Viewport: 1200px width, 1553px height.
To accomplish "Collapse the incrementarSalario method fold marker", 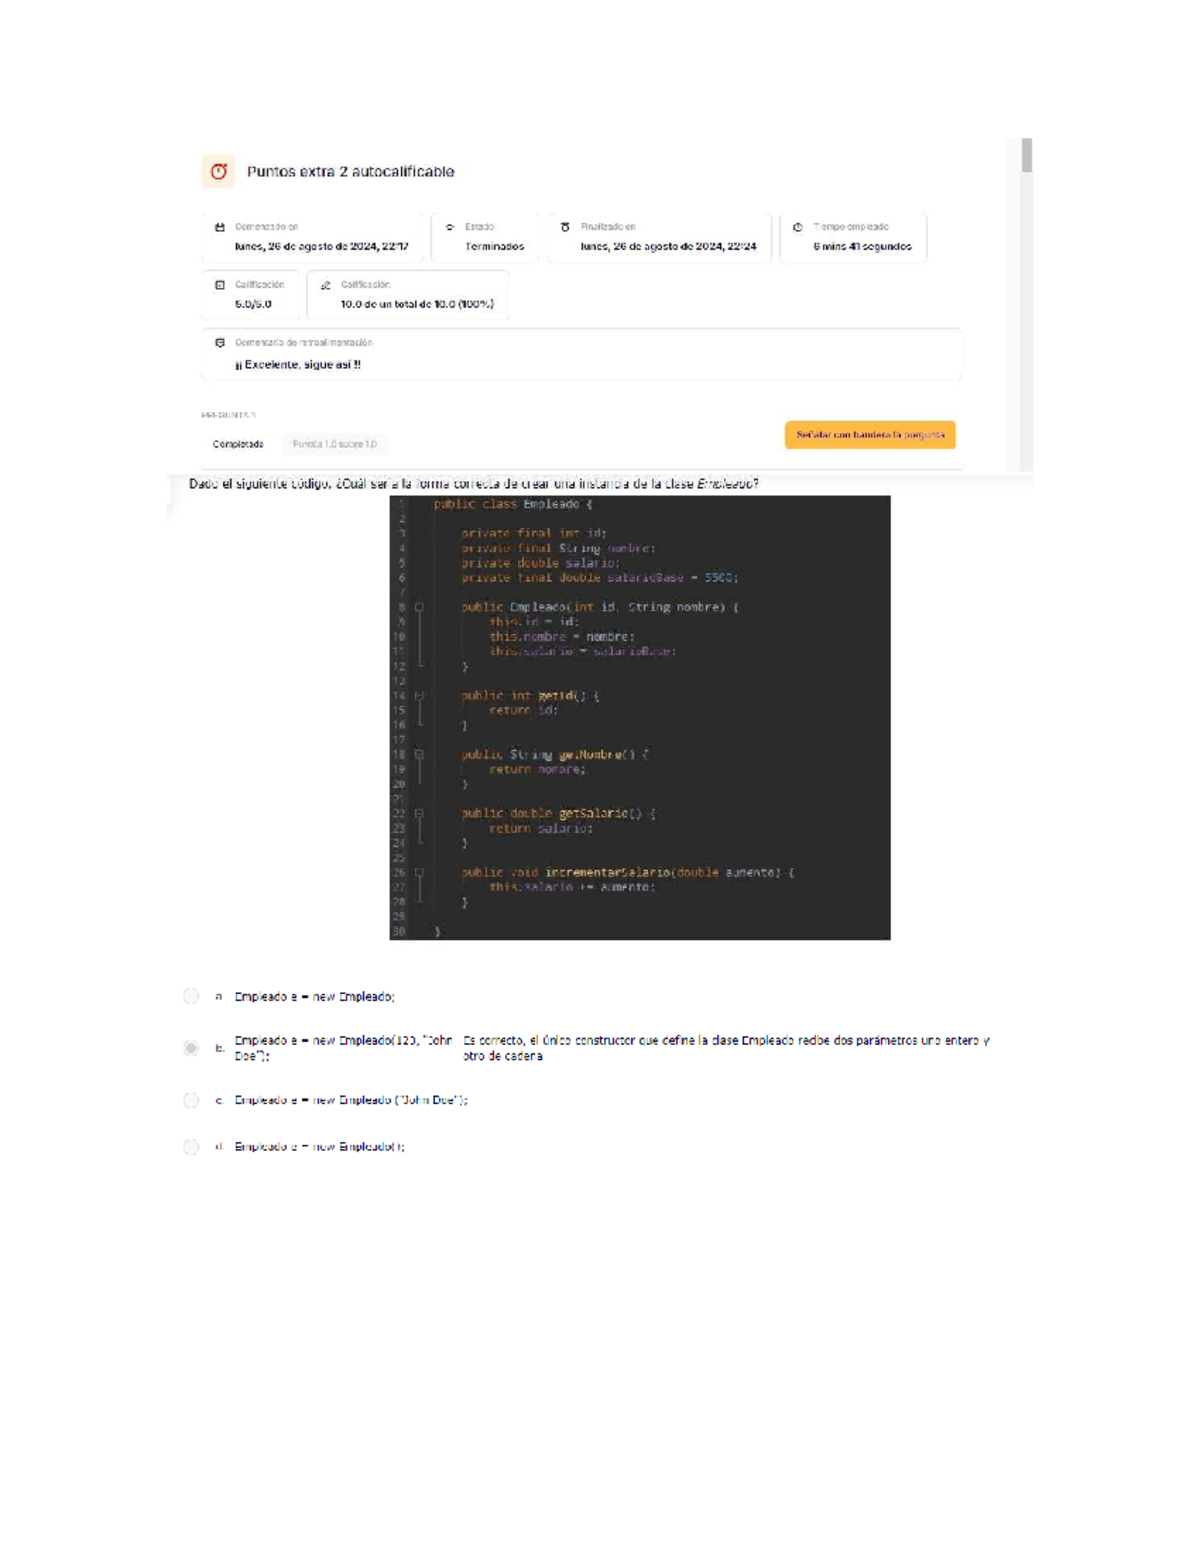I will point(419,873).
